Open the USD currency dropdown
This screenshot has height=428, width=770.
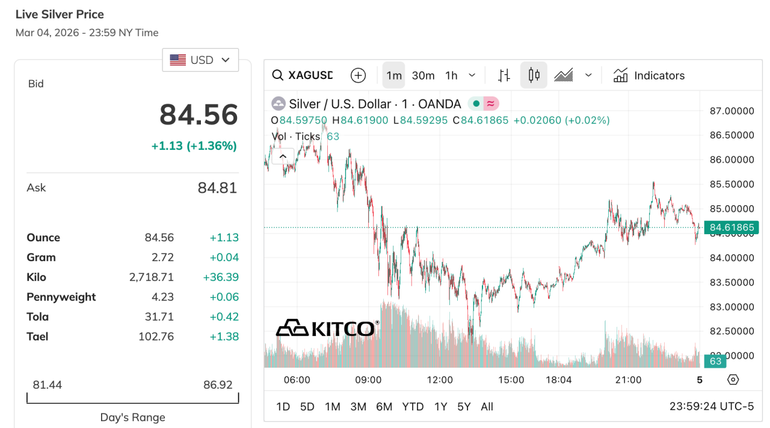pos(200,60)
